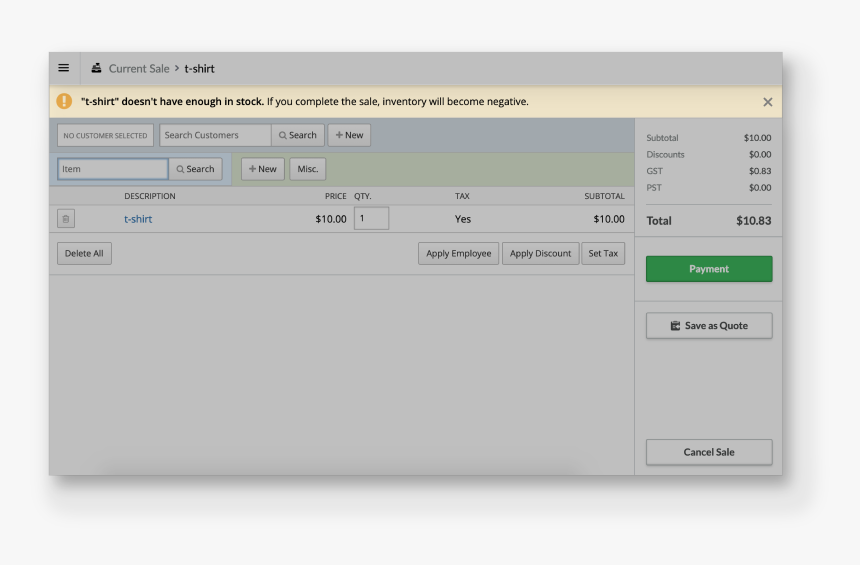Click the Discounts value $0.00

pos(760,155)
